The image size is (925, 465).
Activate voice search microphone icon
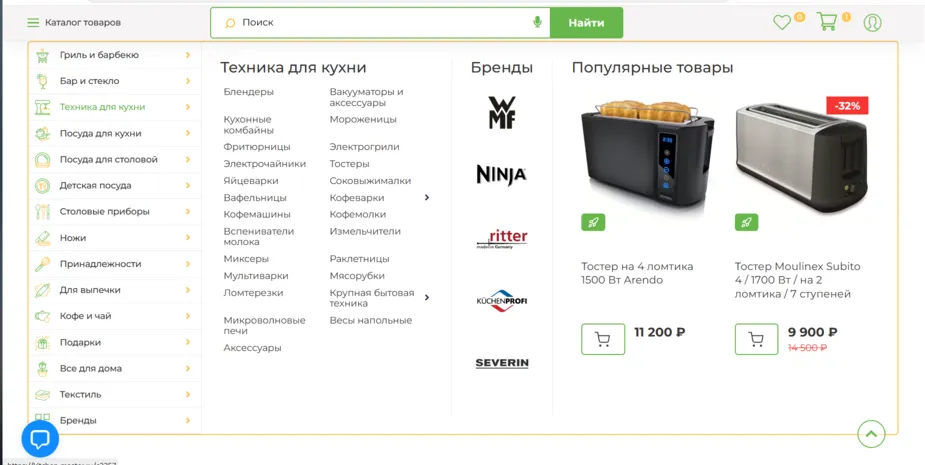pos(537,22)
